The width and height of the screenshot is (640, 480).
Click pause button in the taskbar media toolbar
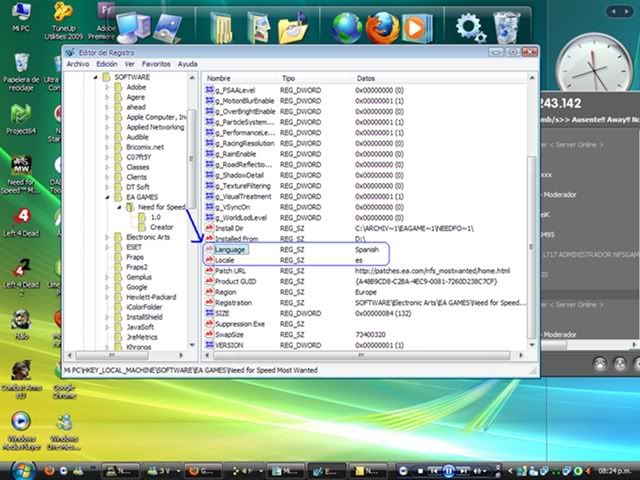448,471
